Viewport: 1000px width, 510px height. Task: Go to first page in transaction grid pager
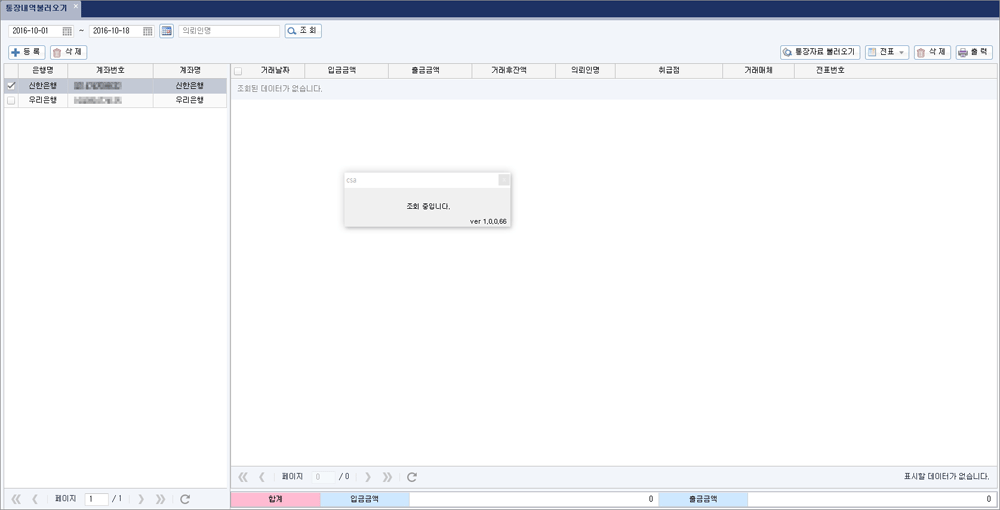[243, 477]
